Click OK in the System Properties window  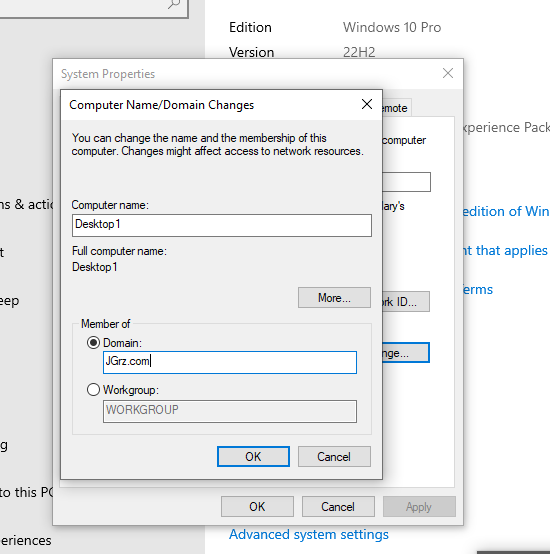[258, 507]
